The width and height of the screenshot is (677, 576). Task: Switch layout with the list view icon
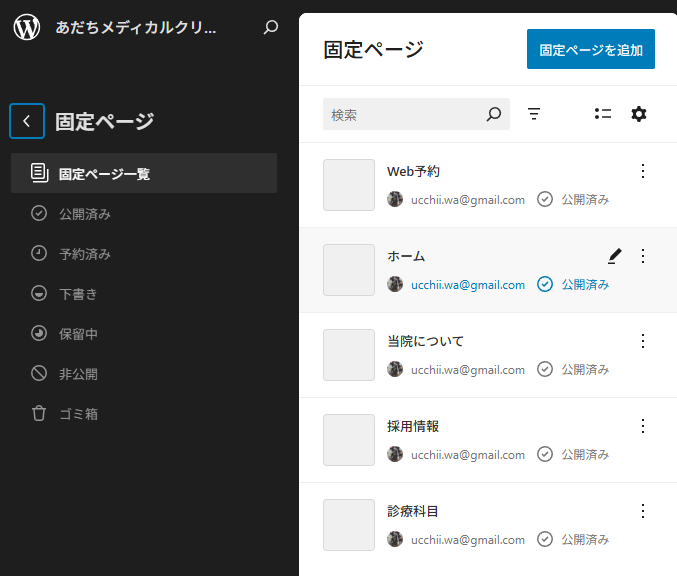point(603,114)
